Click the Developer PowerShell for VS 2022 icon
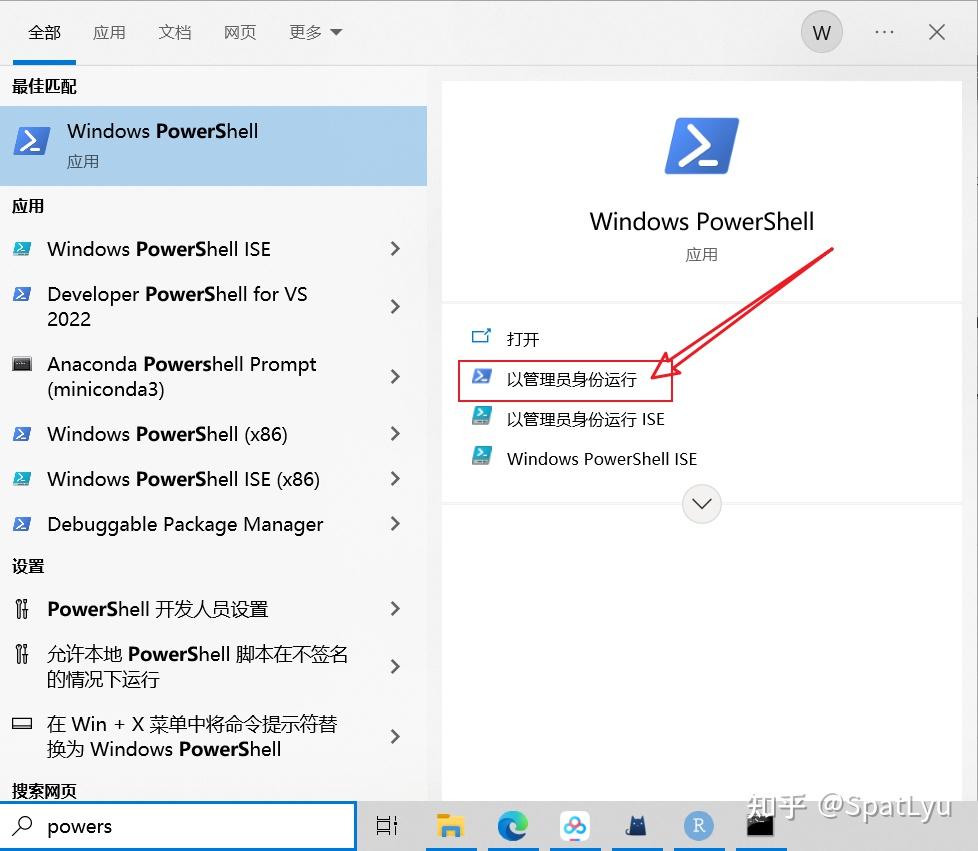The image size is (978, 851). click(22, 294)
